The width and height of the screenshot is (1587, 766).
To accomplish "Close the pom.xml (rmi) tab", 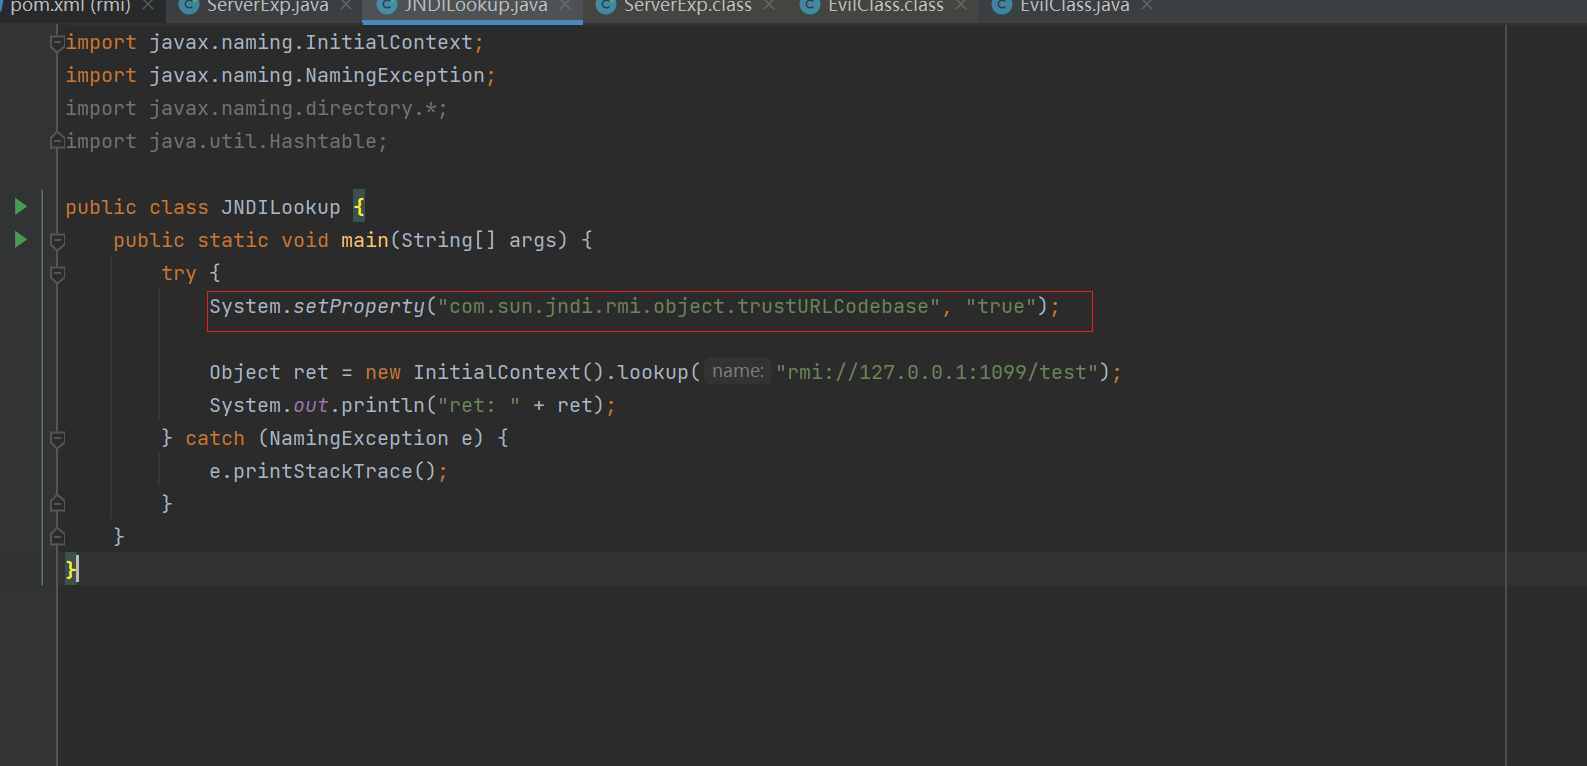I will tap(148, 6).
